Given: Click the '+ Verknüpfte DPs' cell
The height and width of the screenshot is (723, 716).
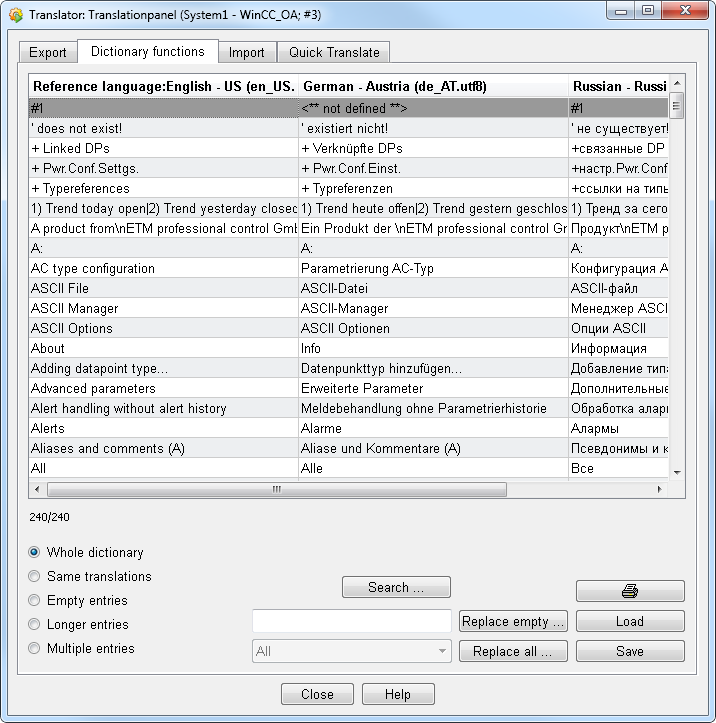Looking at the screenshot, I should tap(433, 148).
